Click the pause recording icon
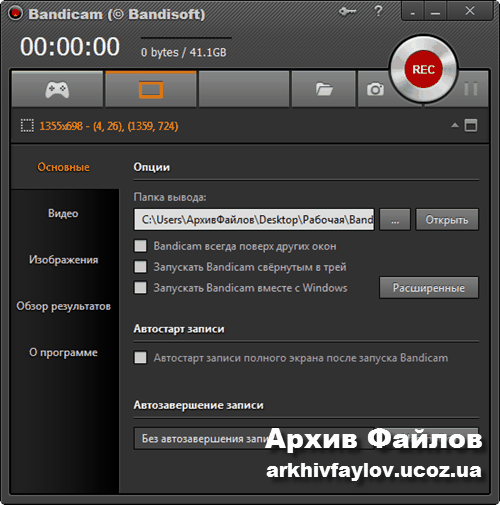The image size is (500, 505). [x=471, y=89]
